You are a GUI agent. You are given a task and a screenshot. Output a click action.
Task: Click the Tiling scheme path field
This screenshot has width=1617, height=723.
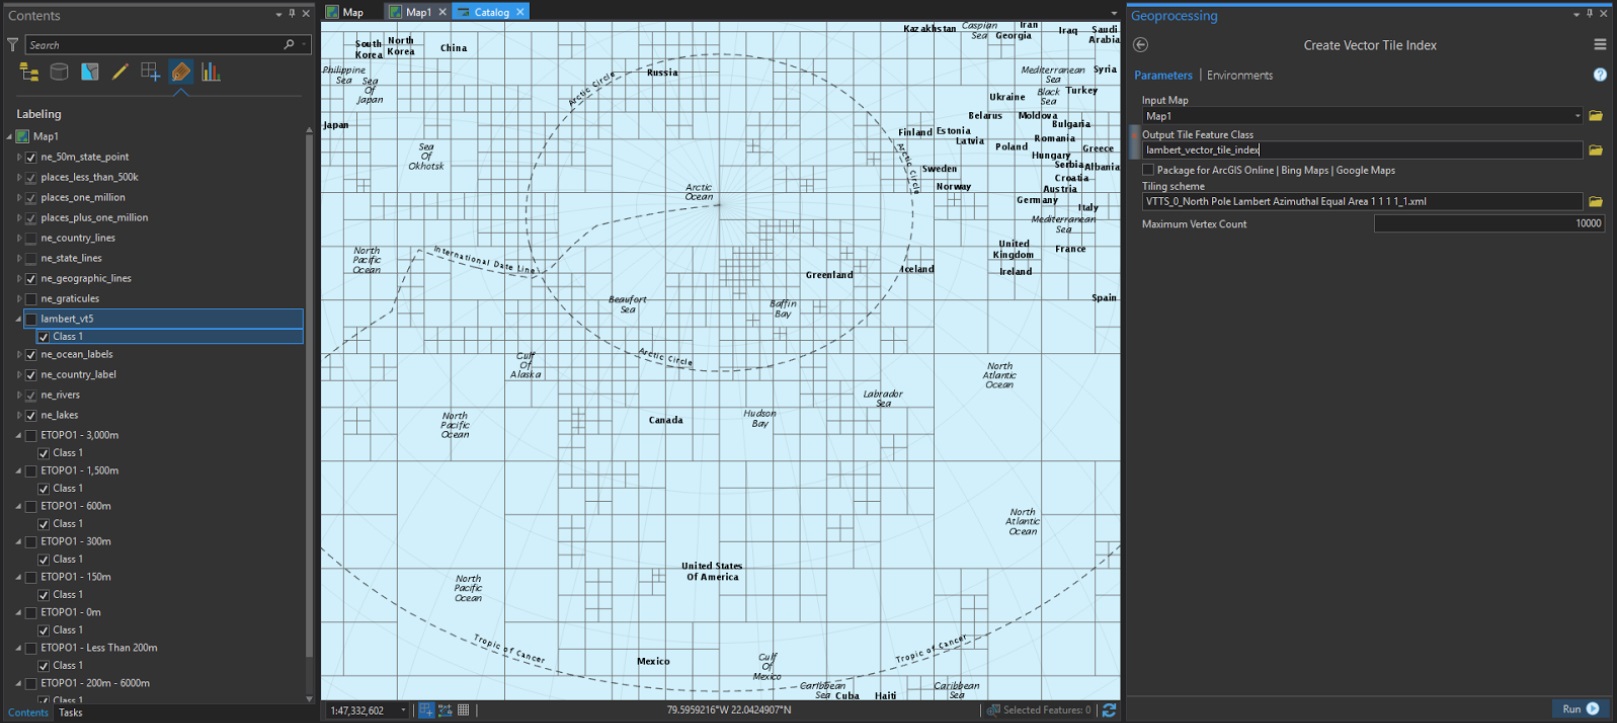click(x=1362, y=201)
